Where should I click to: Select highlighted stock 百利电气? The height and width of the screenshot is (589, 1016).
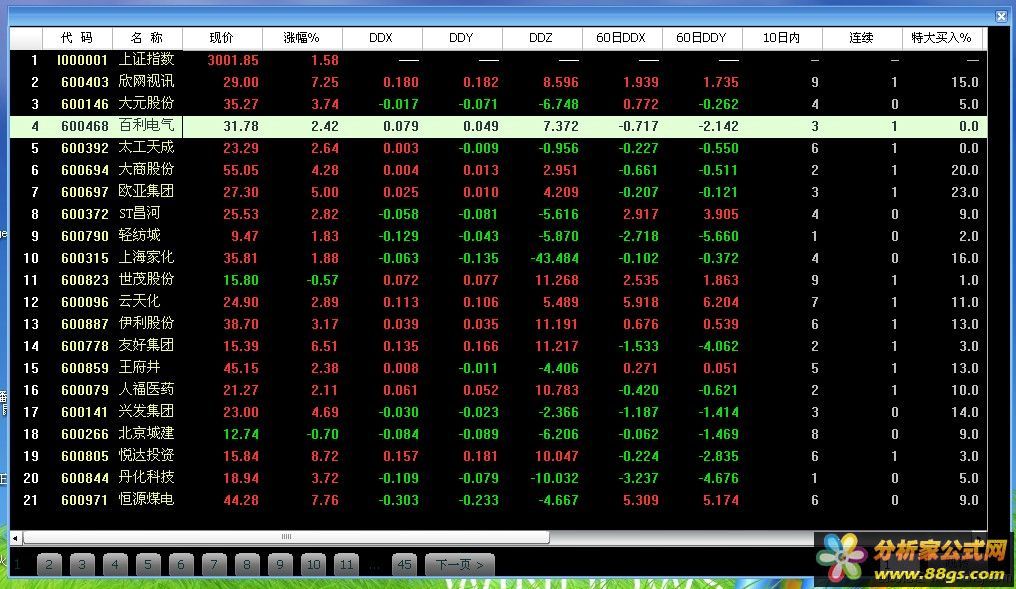pos(146,125)
